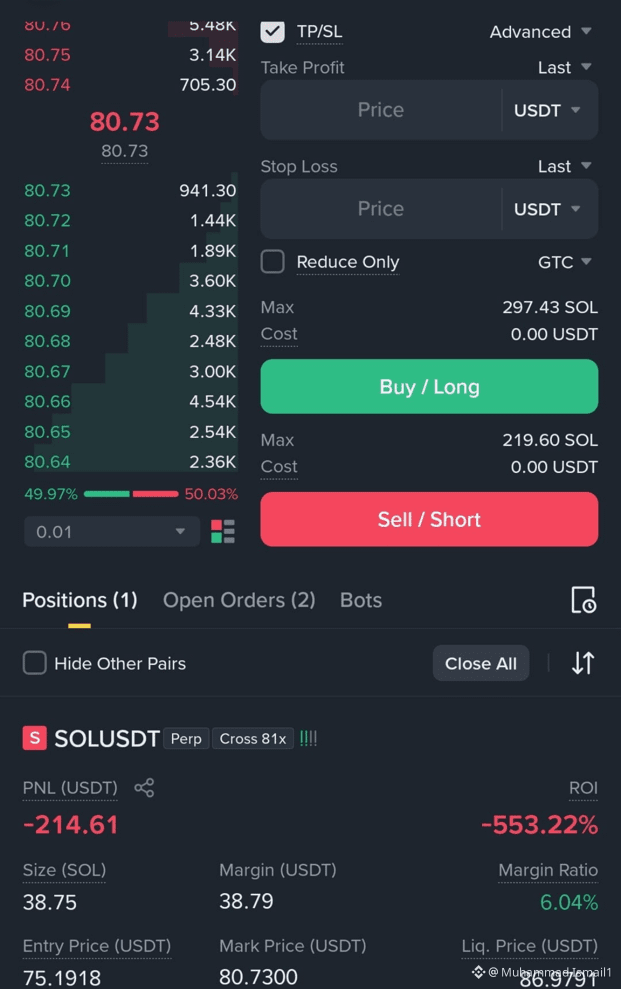This screenshot has width=621, height=989.
Task: Tap the green signal bars indicator
Action: 308,738
